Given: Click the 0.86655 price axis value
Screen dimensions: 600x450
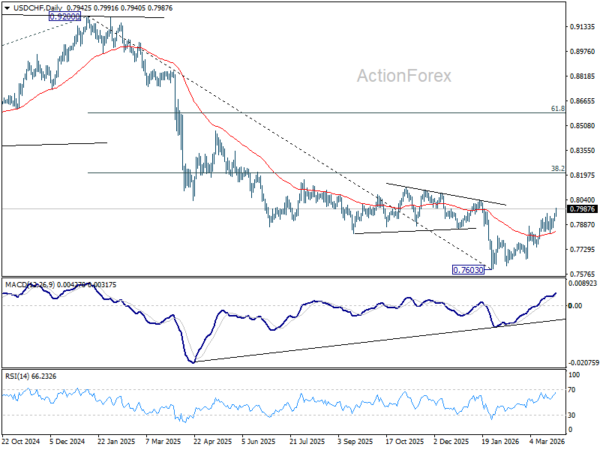Looking at the screenshot, I should click(x=582, y=101).
